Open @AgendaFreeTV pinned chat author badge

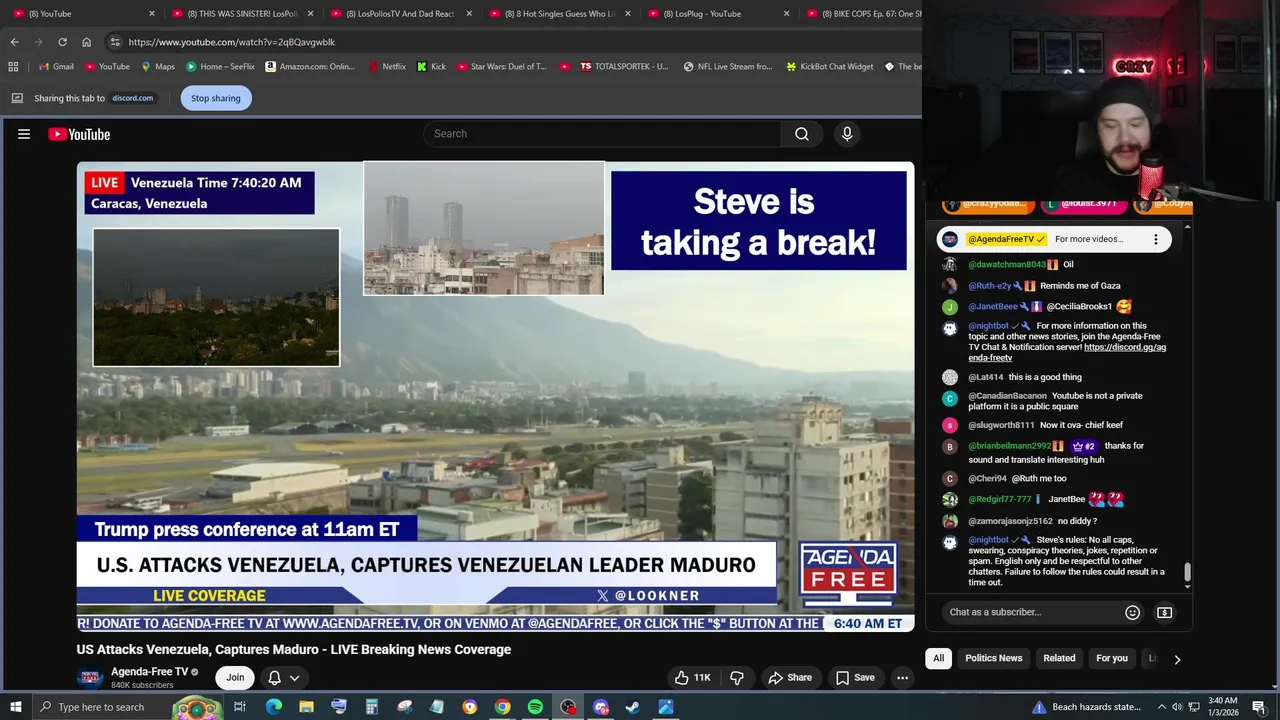(1006, 239)
